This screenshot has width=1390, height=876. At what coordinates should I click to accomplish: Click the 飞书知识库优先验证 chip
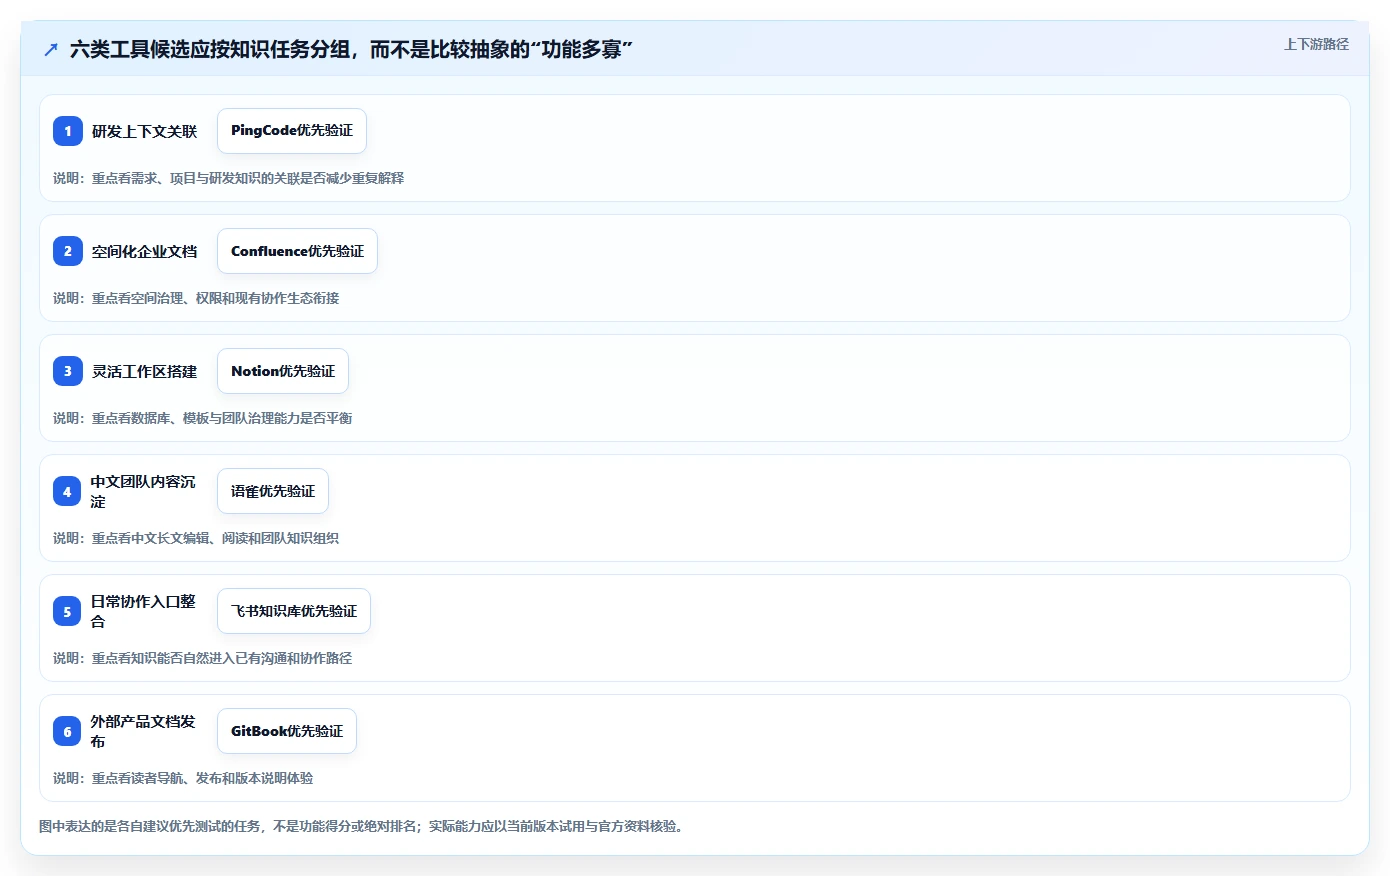294,611
